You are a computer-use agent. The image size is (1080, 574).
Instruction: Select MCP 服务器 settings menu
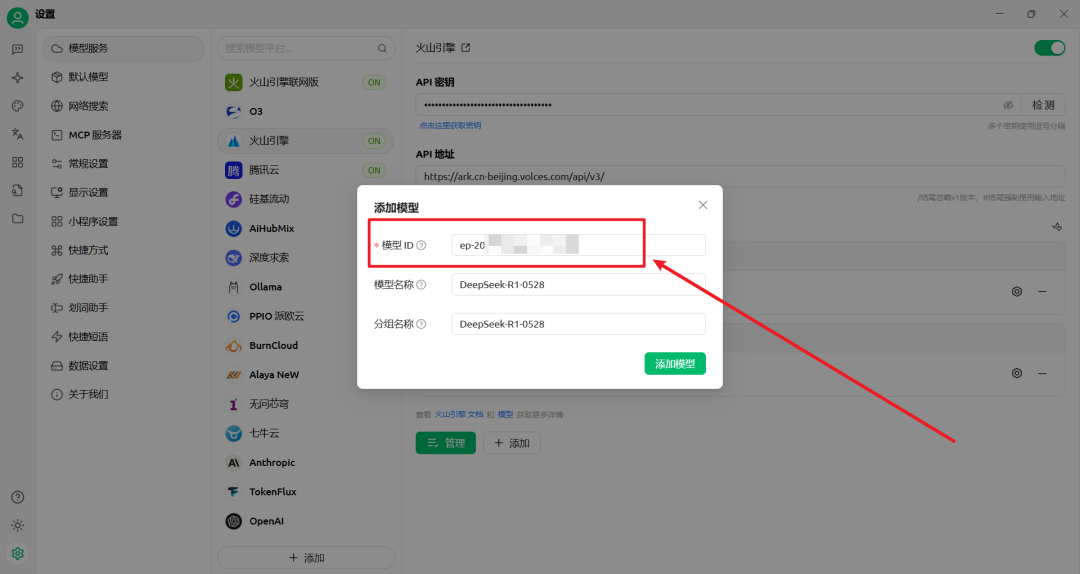123,135
